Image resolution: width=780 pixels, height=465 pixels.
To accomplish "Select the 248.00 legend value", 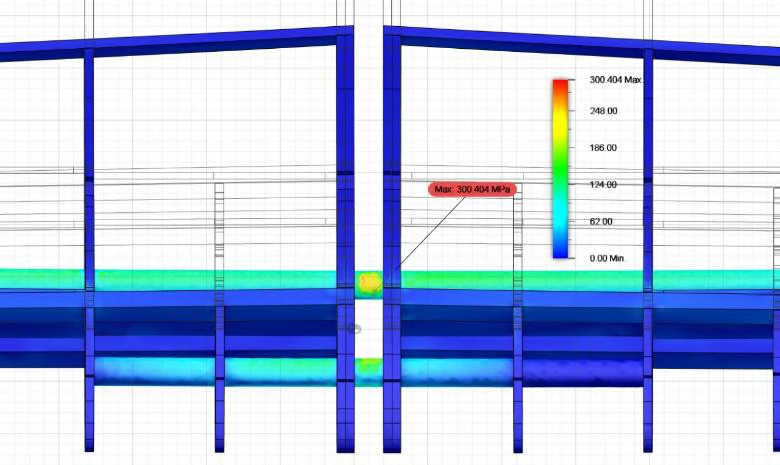I will pos(603,111).
